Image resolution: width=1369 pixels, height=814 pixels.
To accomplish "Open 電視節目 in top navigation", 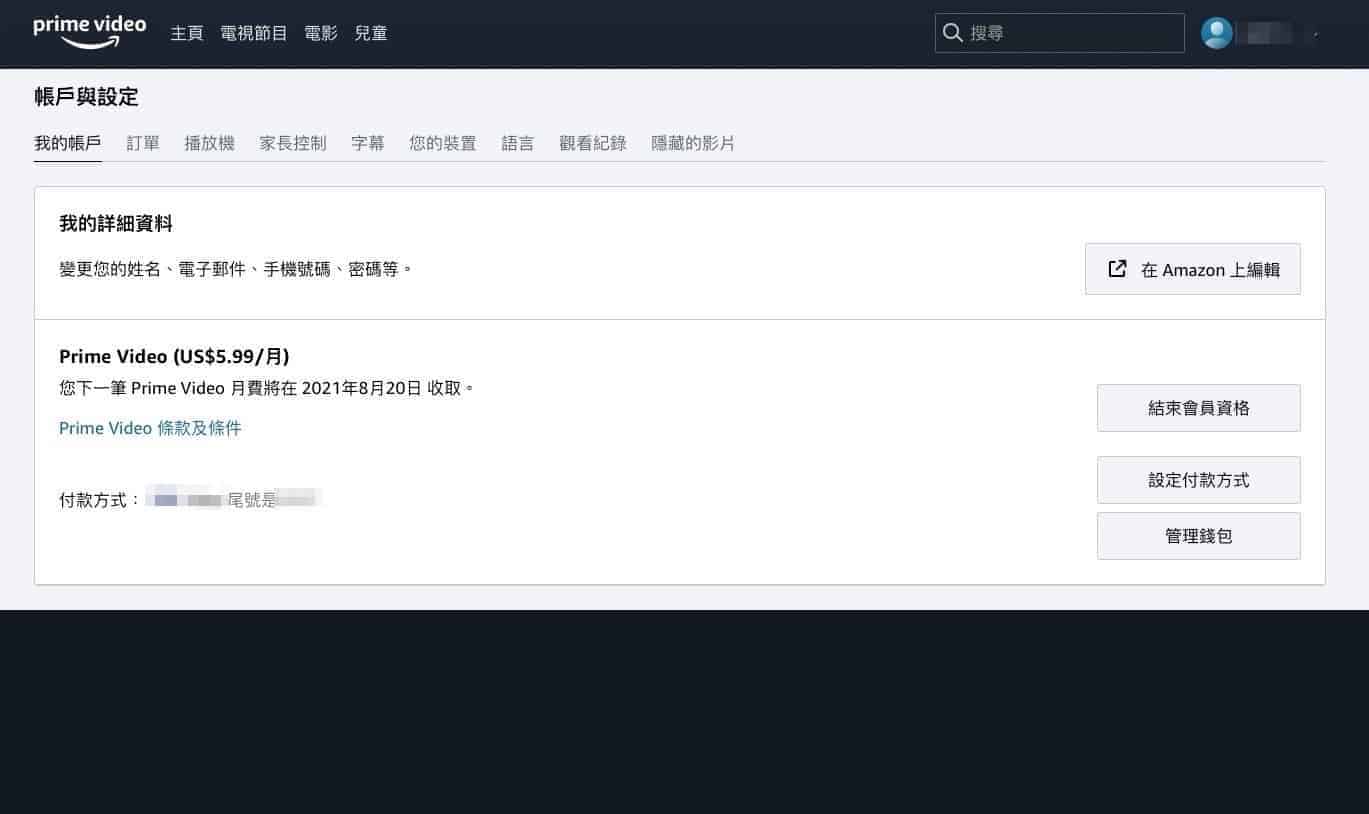I will coord(254,33).
